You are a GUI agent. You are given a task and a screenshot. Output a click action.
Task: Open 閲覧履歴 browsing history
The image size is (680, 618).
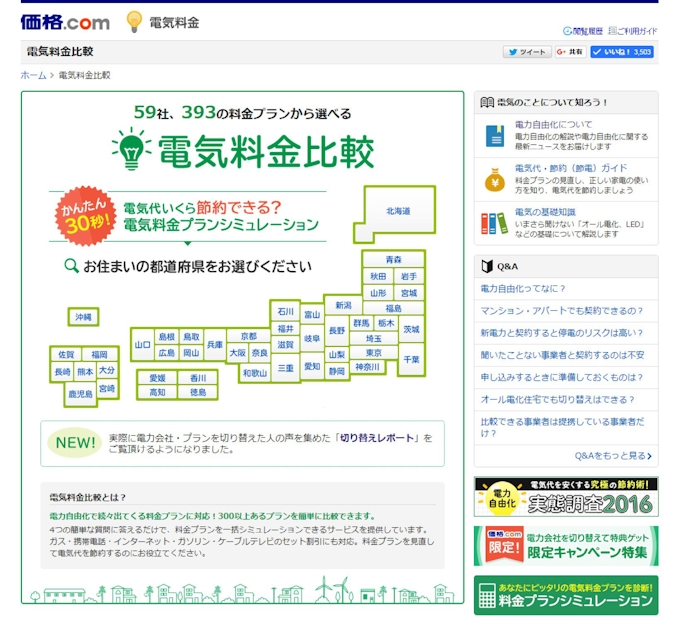[x=583, y=31]
